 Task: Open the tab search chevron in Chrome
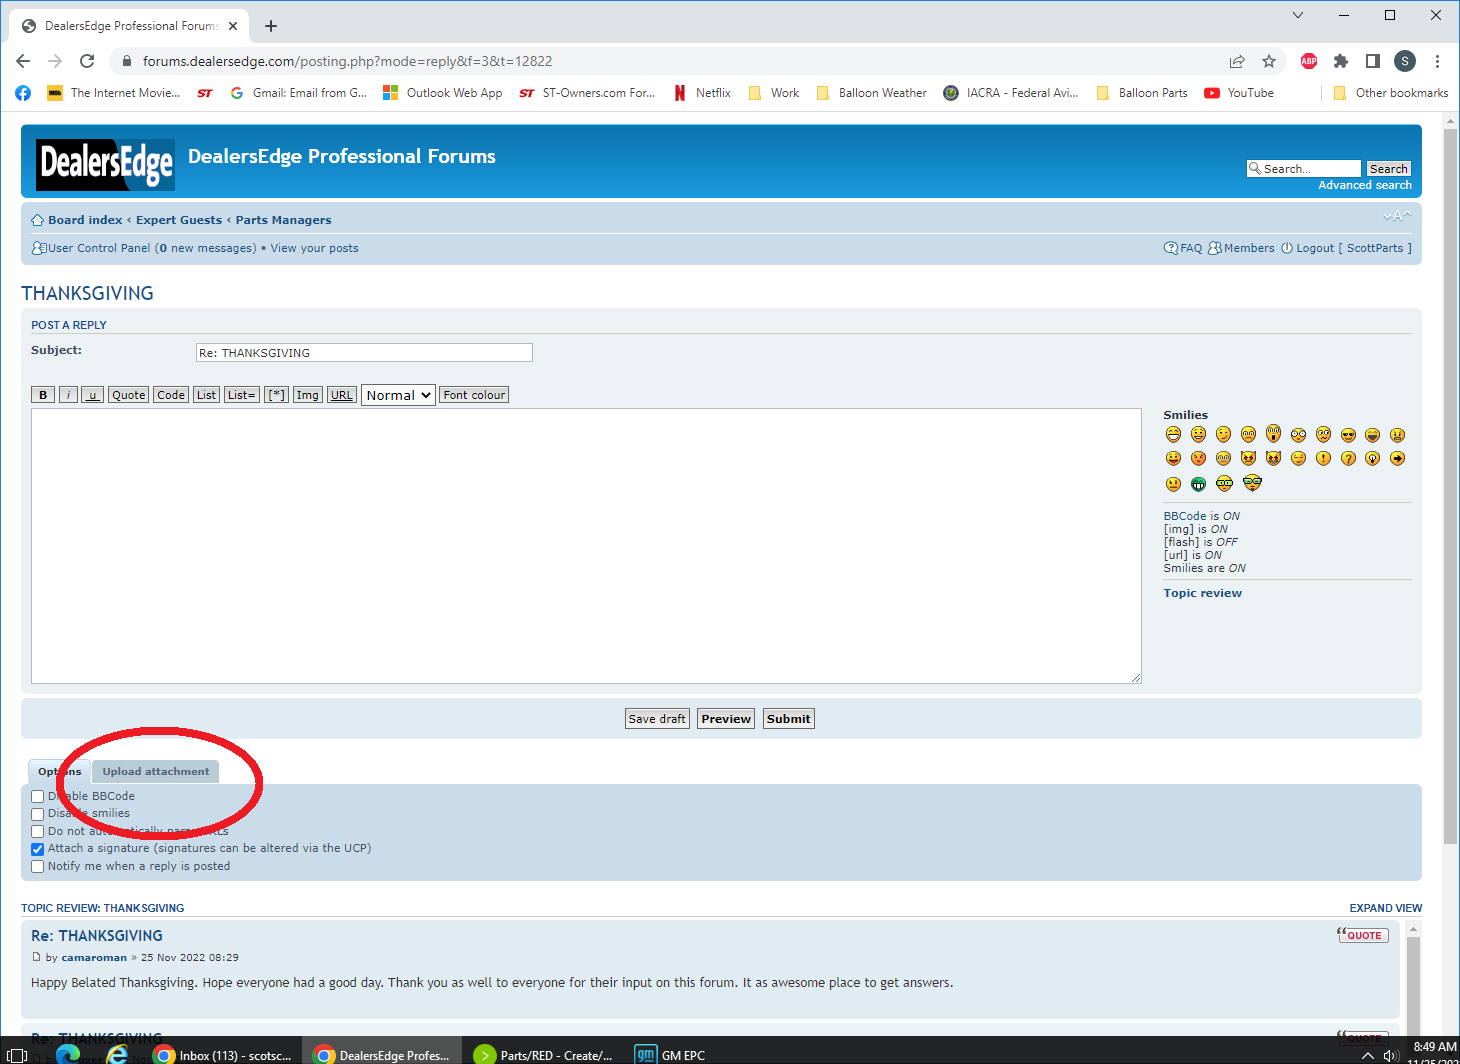coord(1298,15)
